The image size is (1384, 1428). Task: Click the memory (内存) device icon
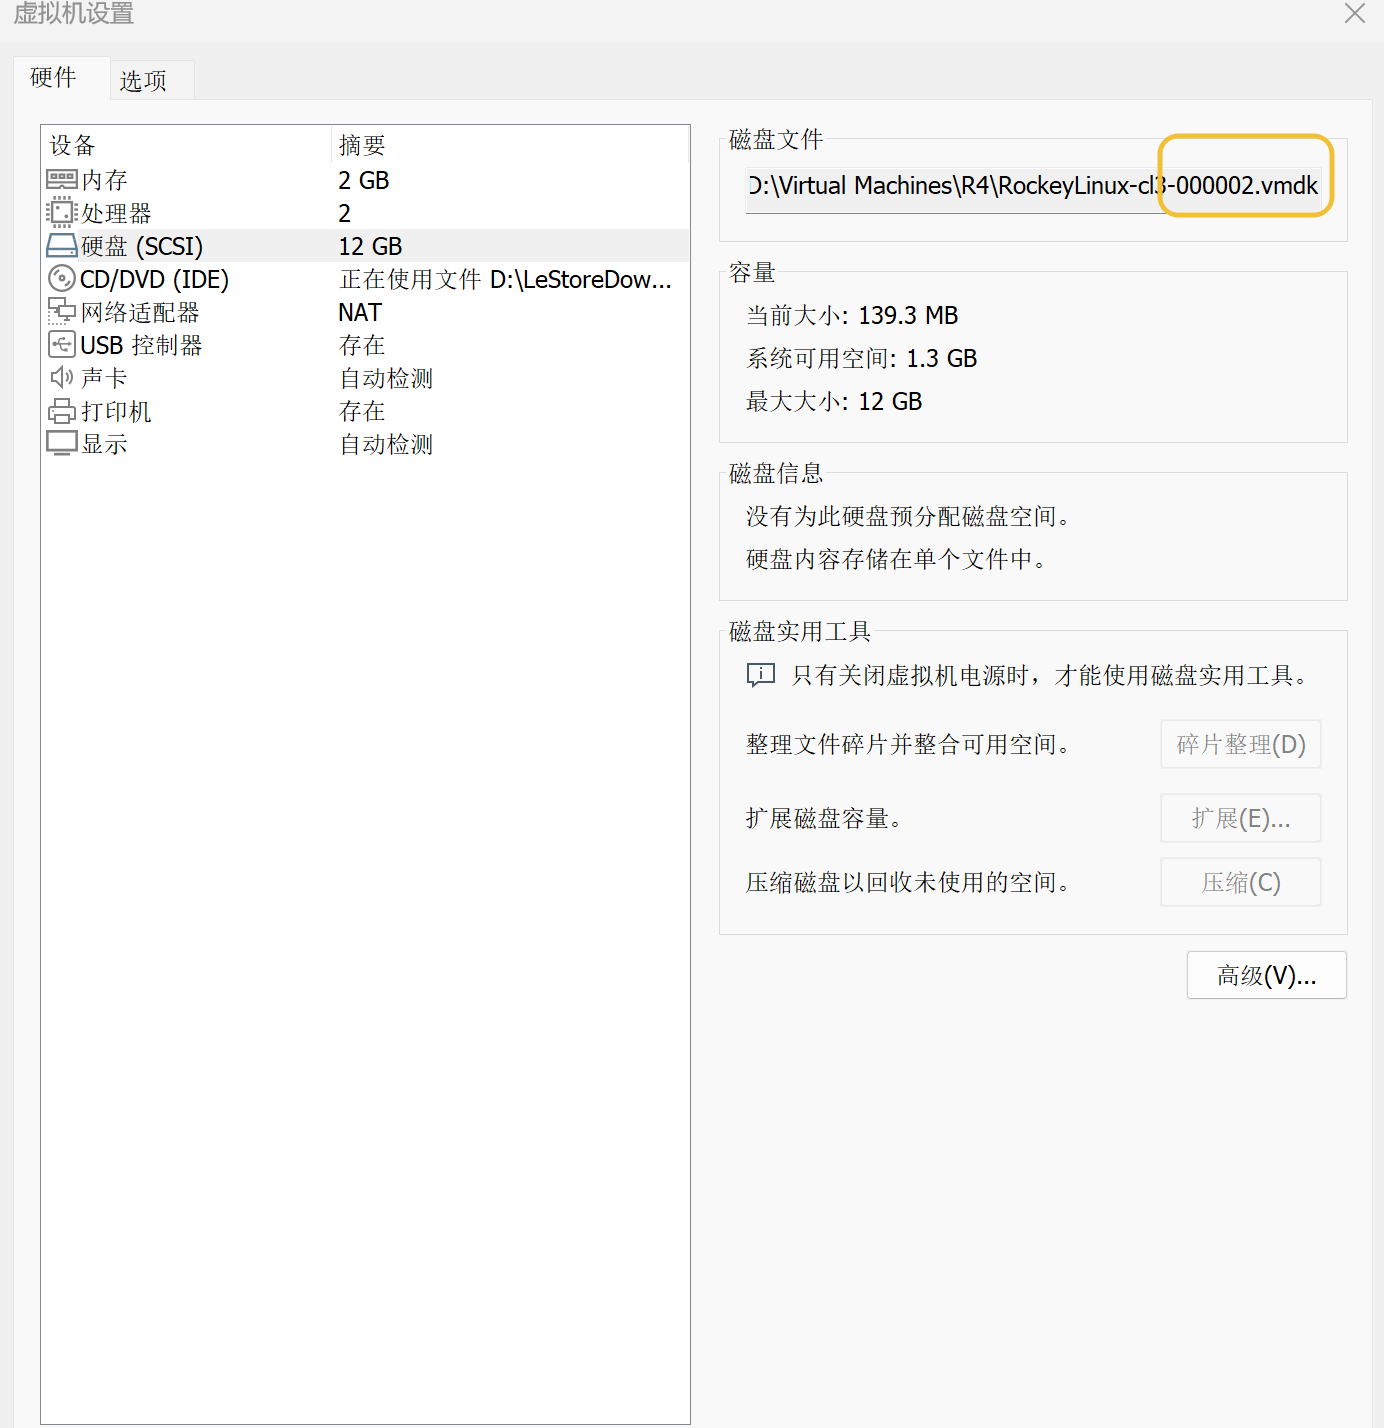point(62,180)
